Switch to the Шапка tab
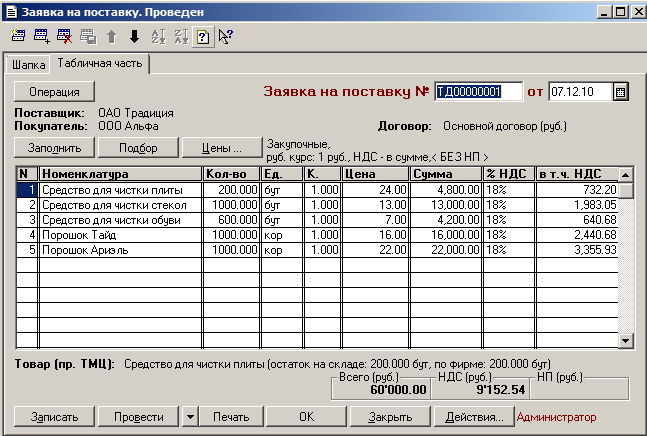Viewport: 647px width, 436px height. pos(27,65)
